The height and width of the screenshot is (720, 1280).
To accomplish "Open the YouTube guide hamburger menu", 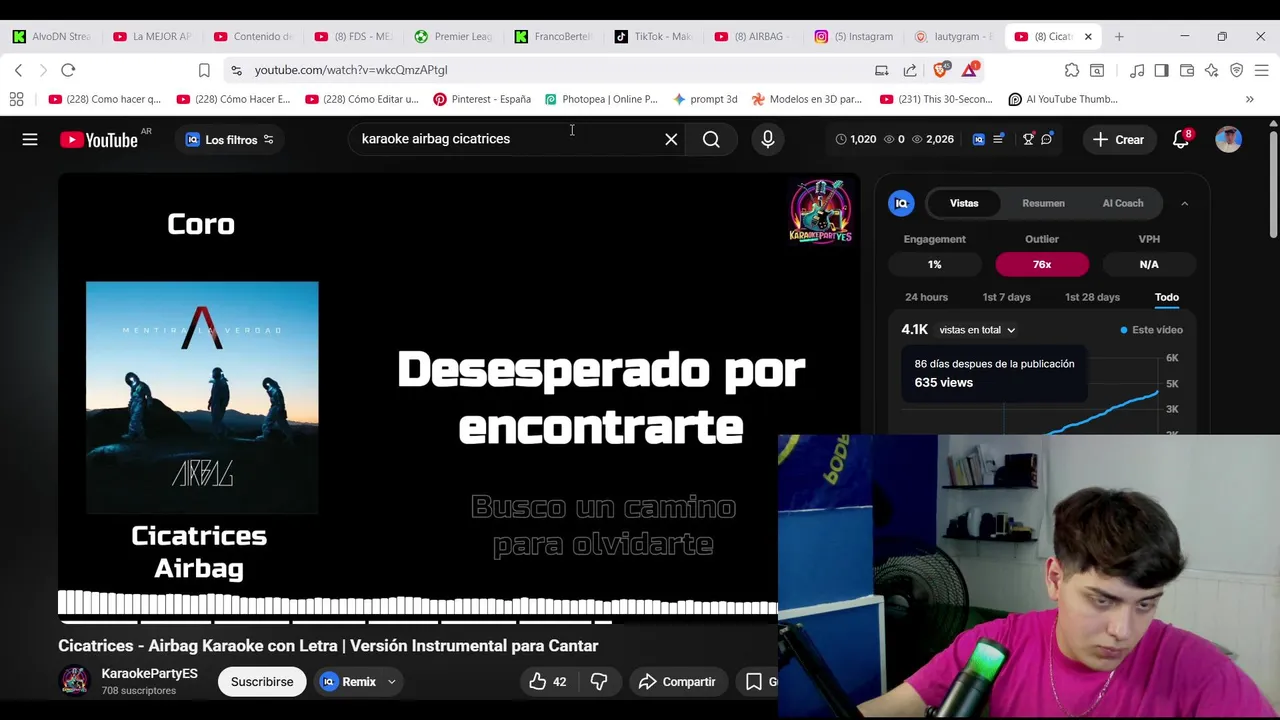I will pos(30,140).
